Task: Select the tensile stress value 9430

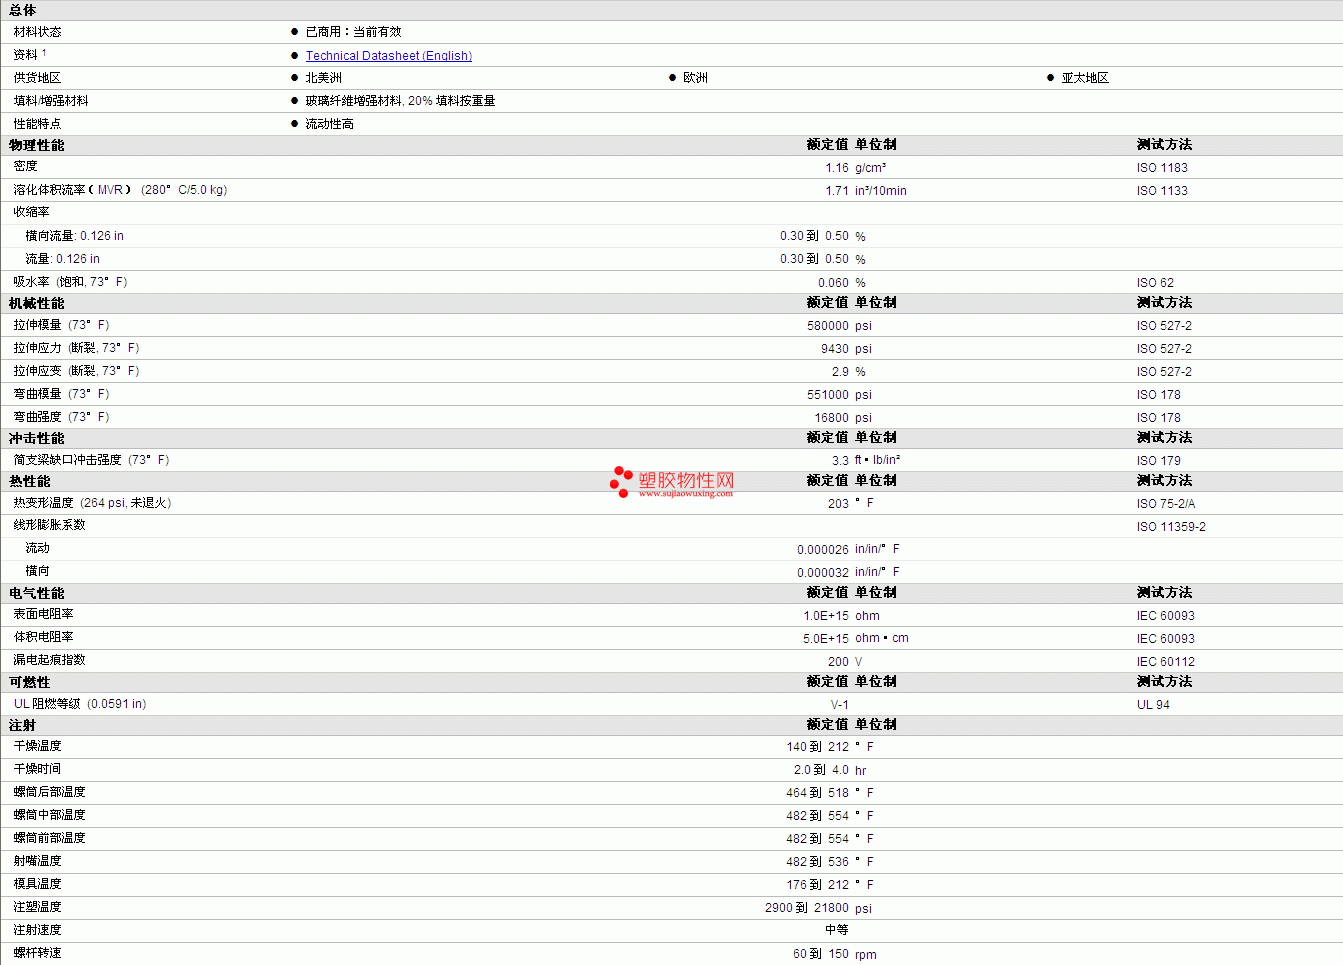Action: click(835, 349)
